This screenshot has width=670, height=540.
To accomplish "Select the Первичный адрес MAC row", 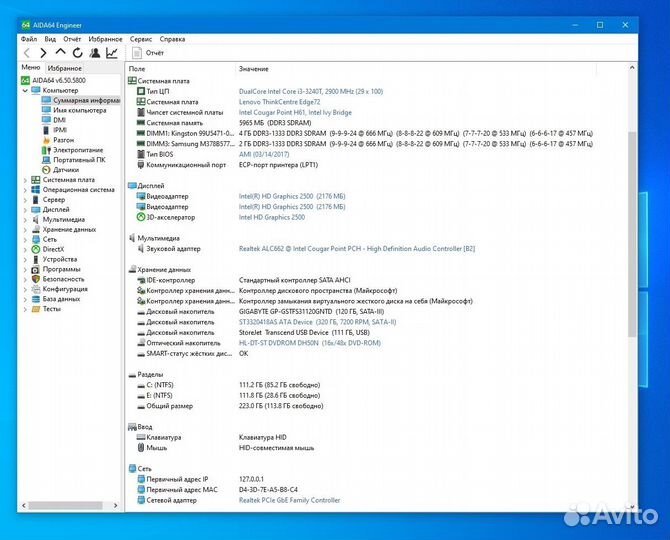I will coord(217,490).
